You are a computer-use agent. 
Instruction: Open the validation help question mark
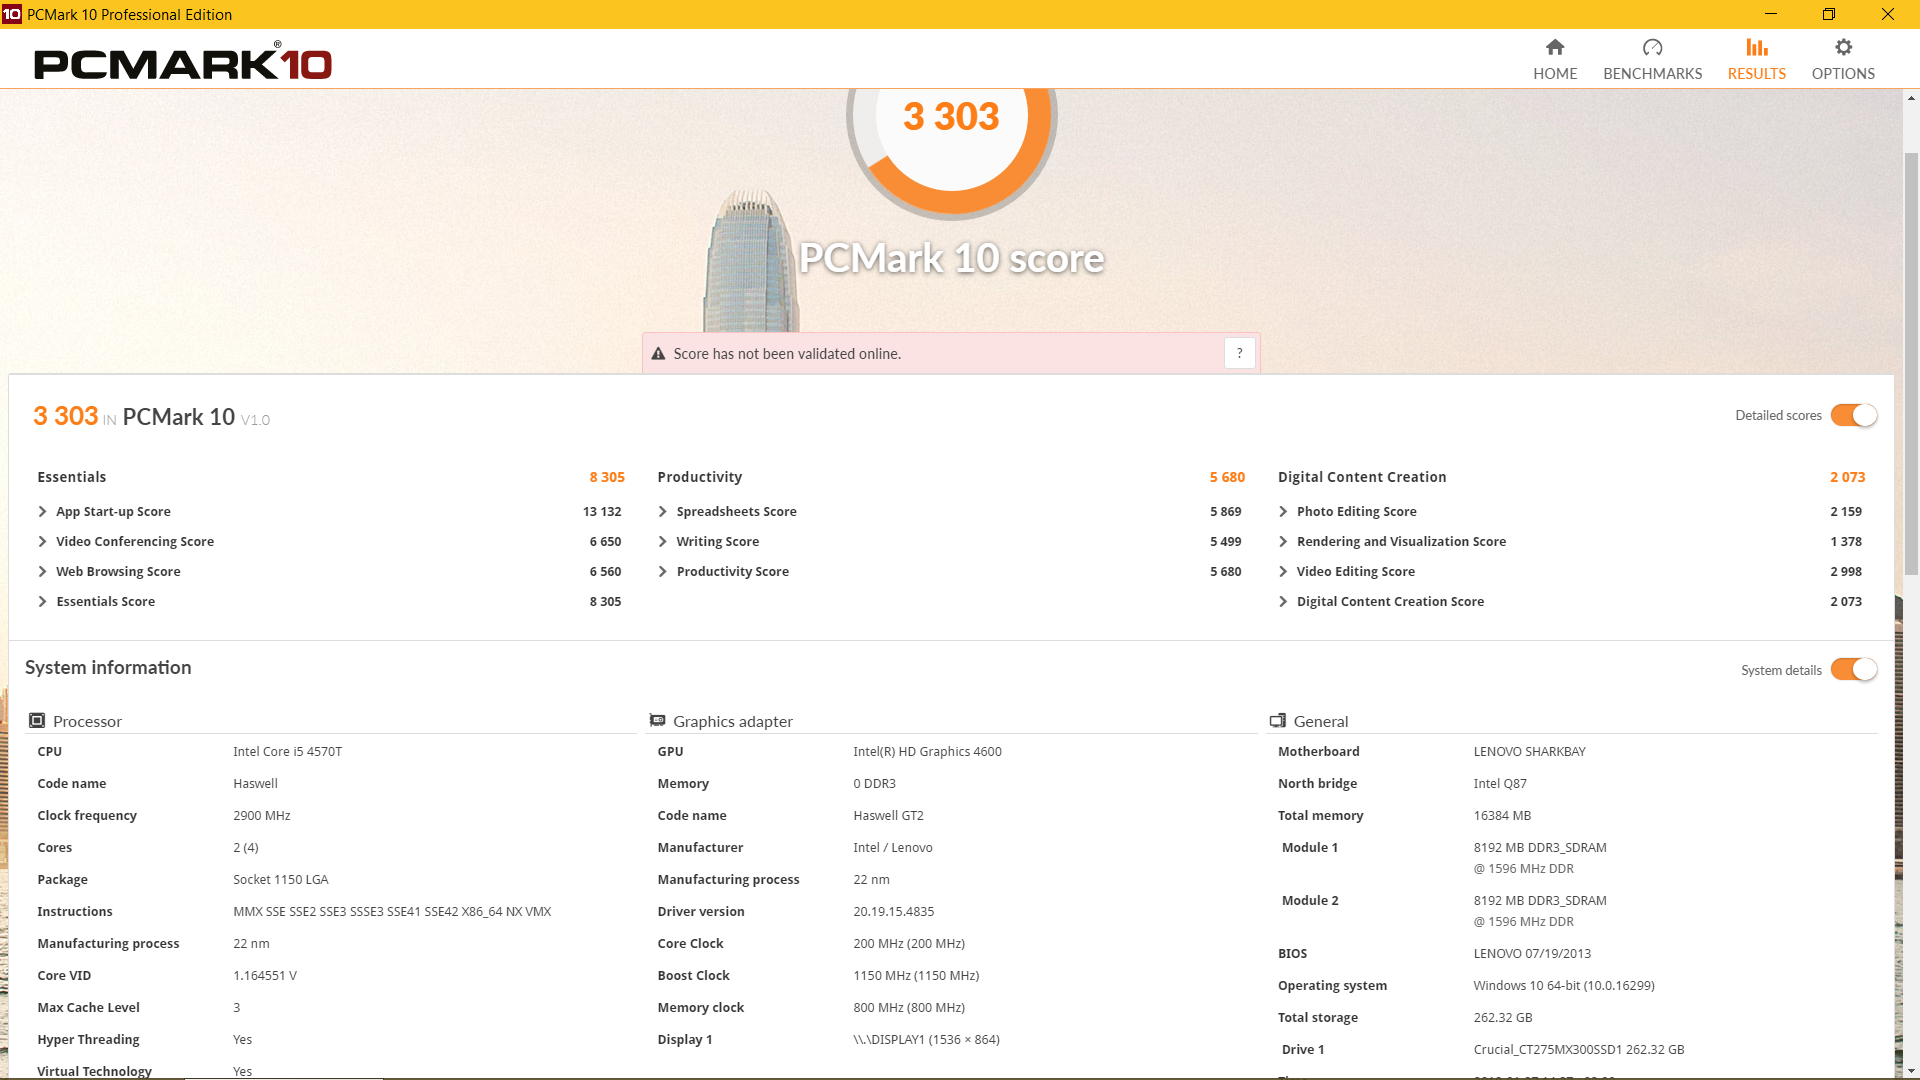[x=1239, y=353]
